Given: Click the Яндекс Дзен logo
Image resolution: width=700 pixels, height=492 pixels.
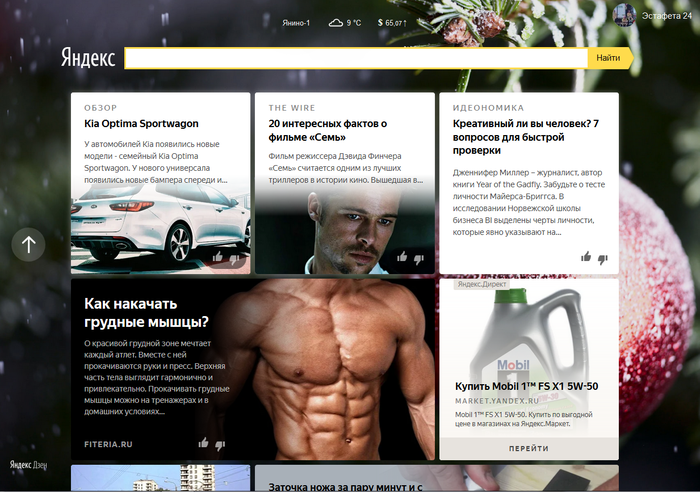Looking at the screenshot, I should click(28, 465).
